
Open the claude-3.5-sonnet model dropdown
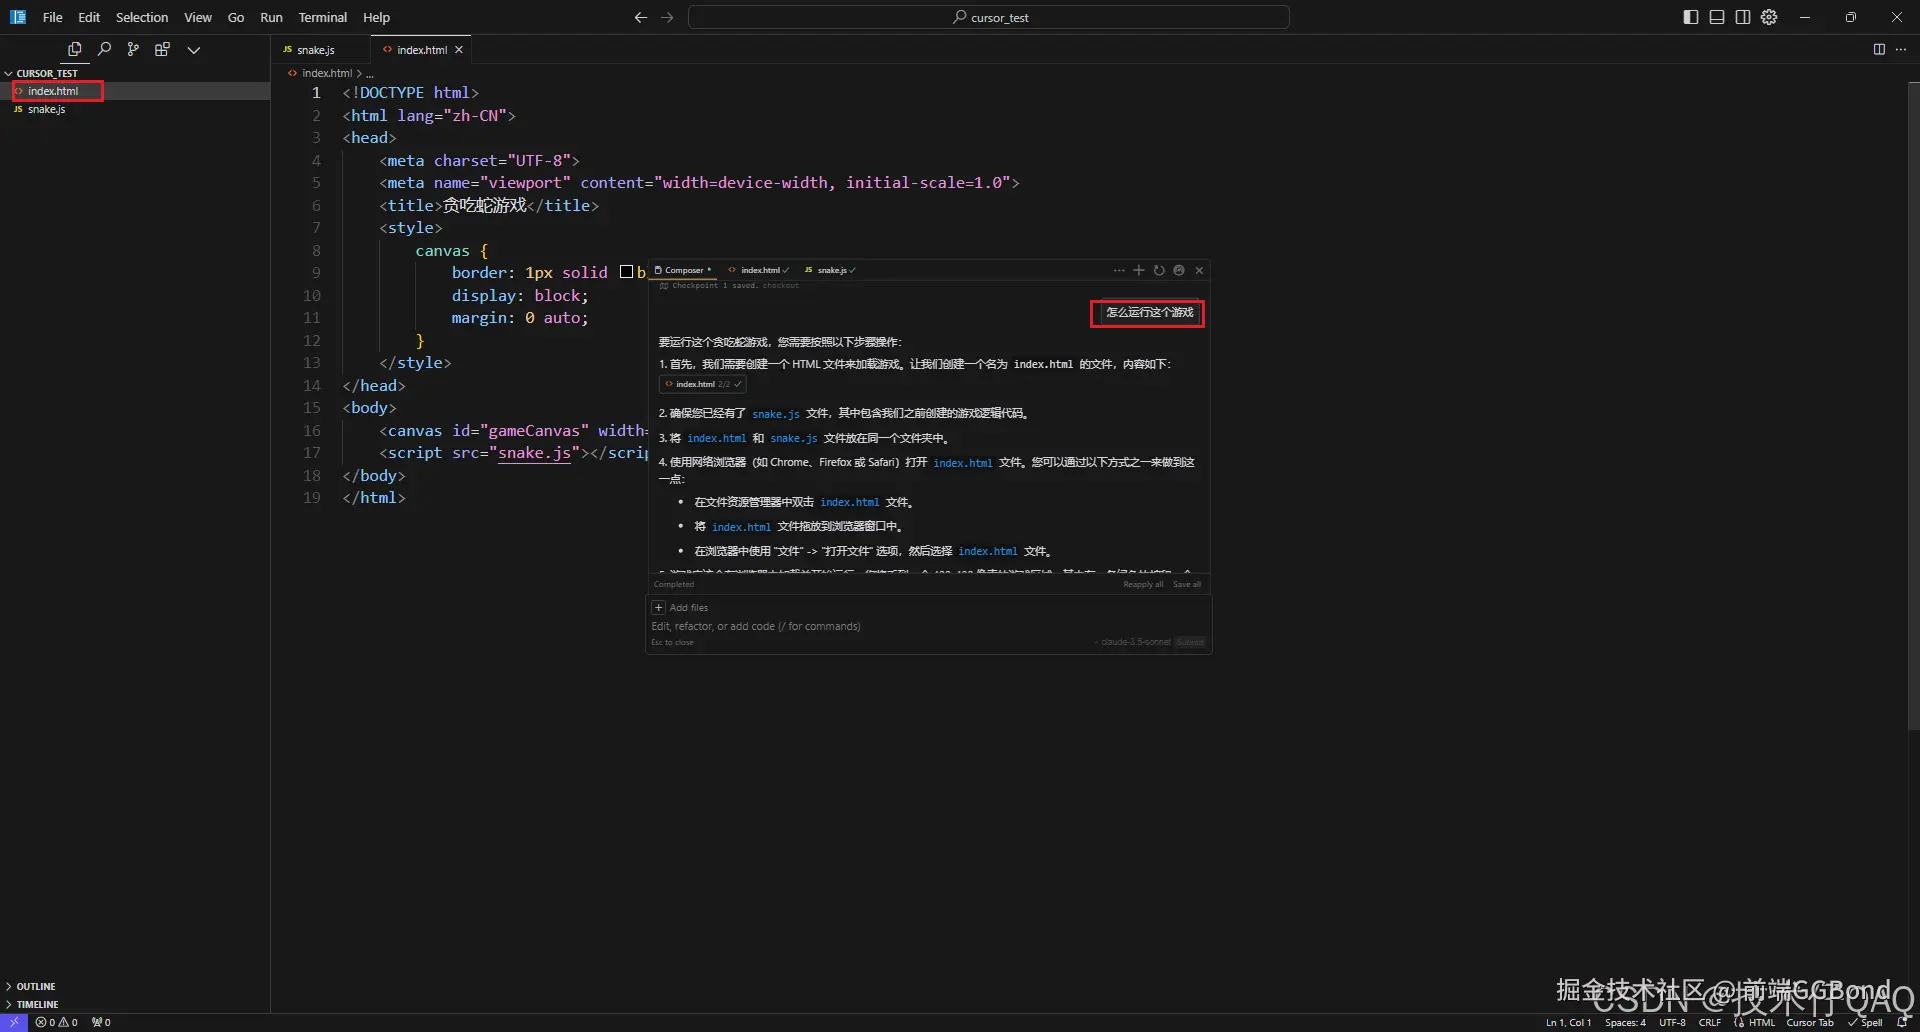pos(1135,642)
